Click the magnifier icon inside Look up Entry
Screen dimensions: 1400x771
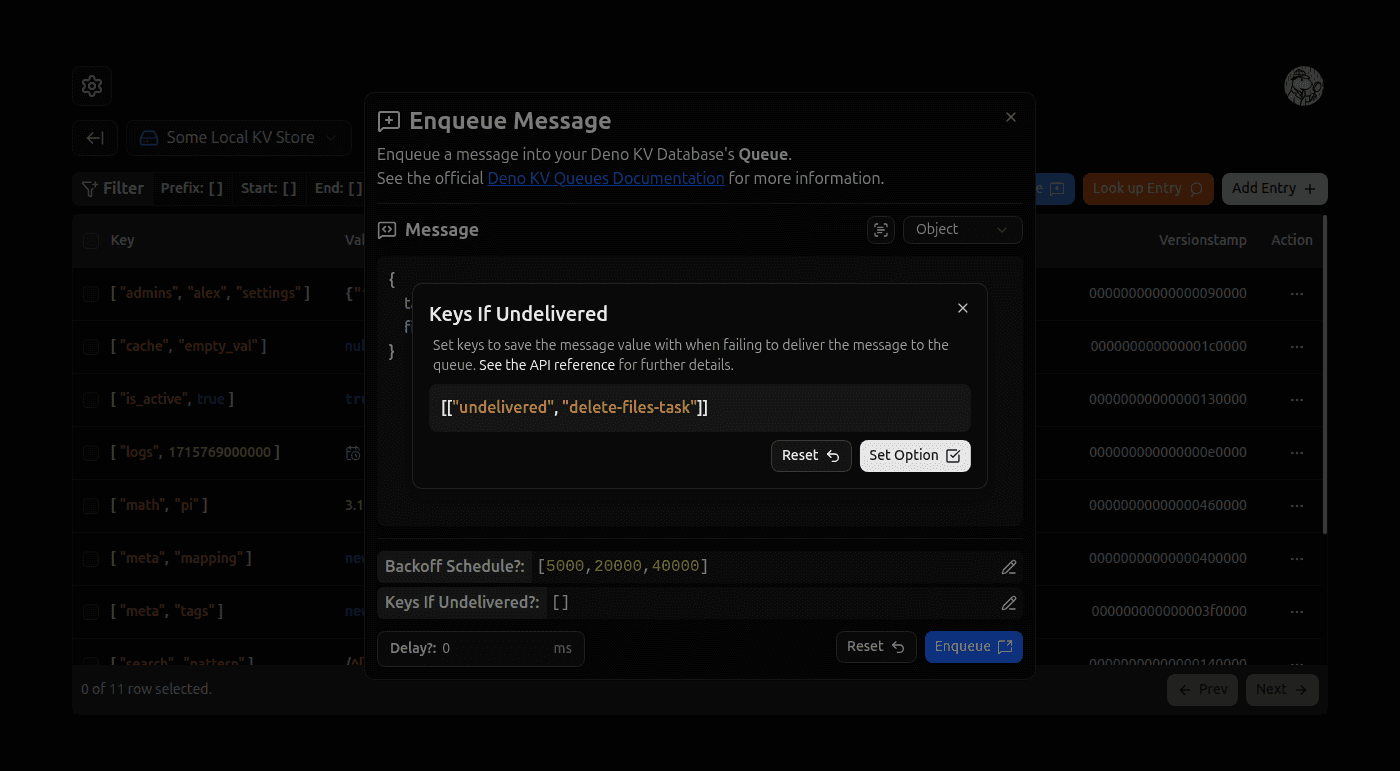tap(1196, 188)
